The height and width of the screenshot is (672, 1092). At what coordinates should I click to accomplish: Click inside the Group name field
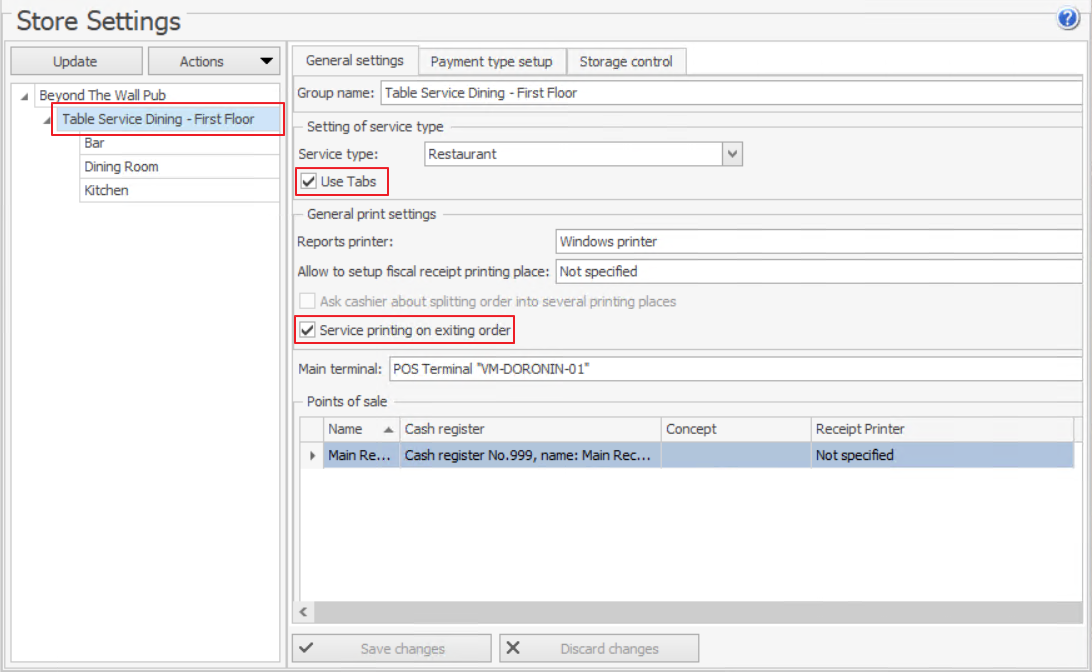730,93
